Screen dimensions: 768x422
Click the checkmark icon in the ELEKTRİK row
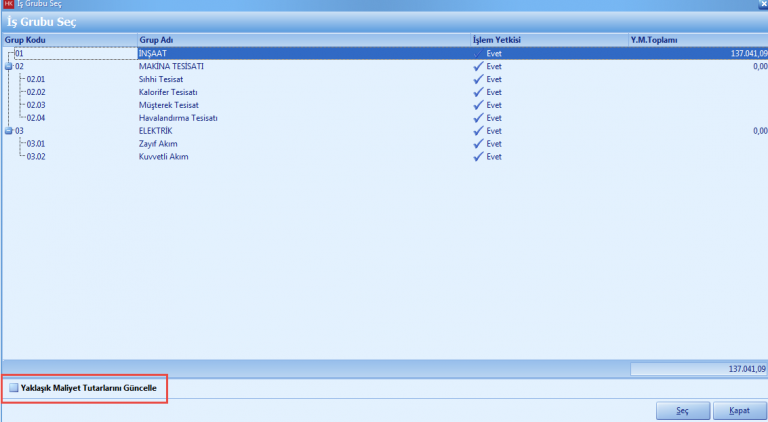(478, 131)
